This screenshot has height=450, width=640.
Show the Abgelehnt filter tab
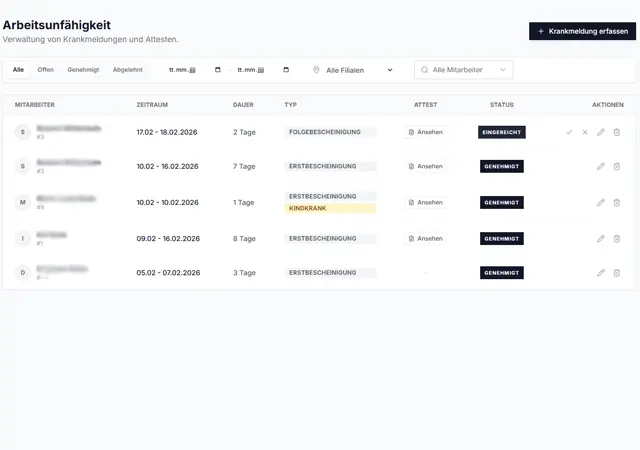[x=127, y=70]
